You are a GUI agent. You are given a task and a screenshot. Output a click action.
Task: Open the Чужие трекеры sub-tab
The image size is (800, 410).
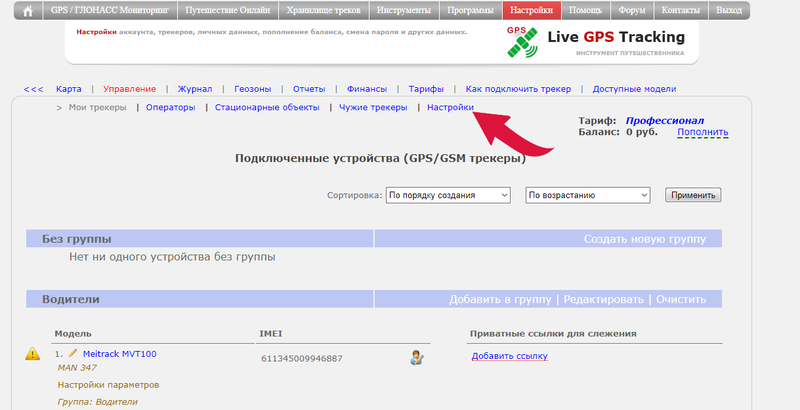[x=373, y=107]
